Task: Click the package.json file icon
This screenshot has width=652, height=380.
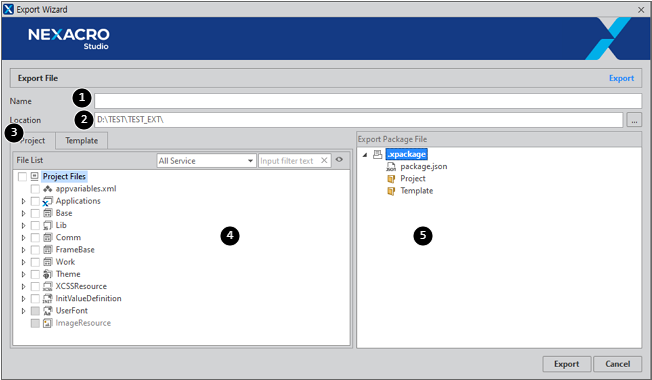Action: coord(391,166)
